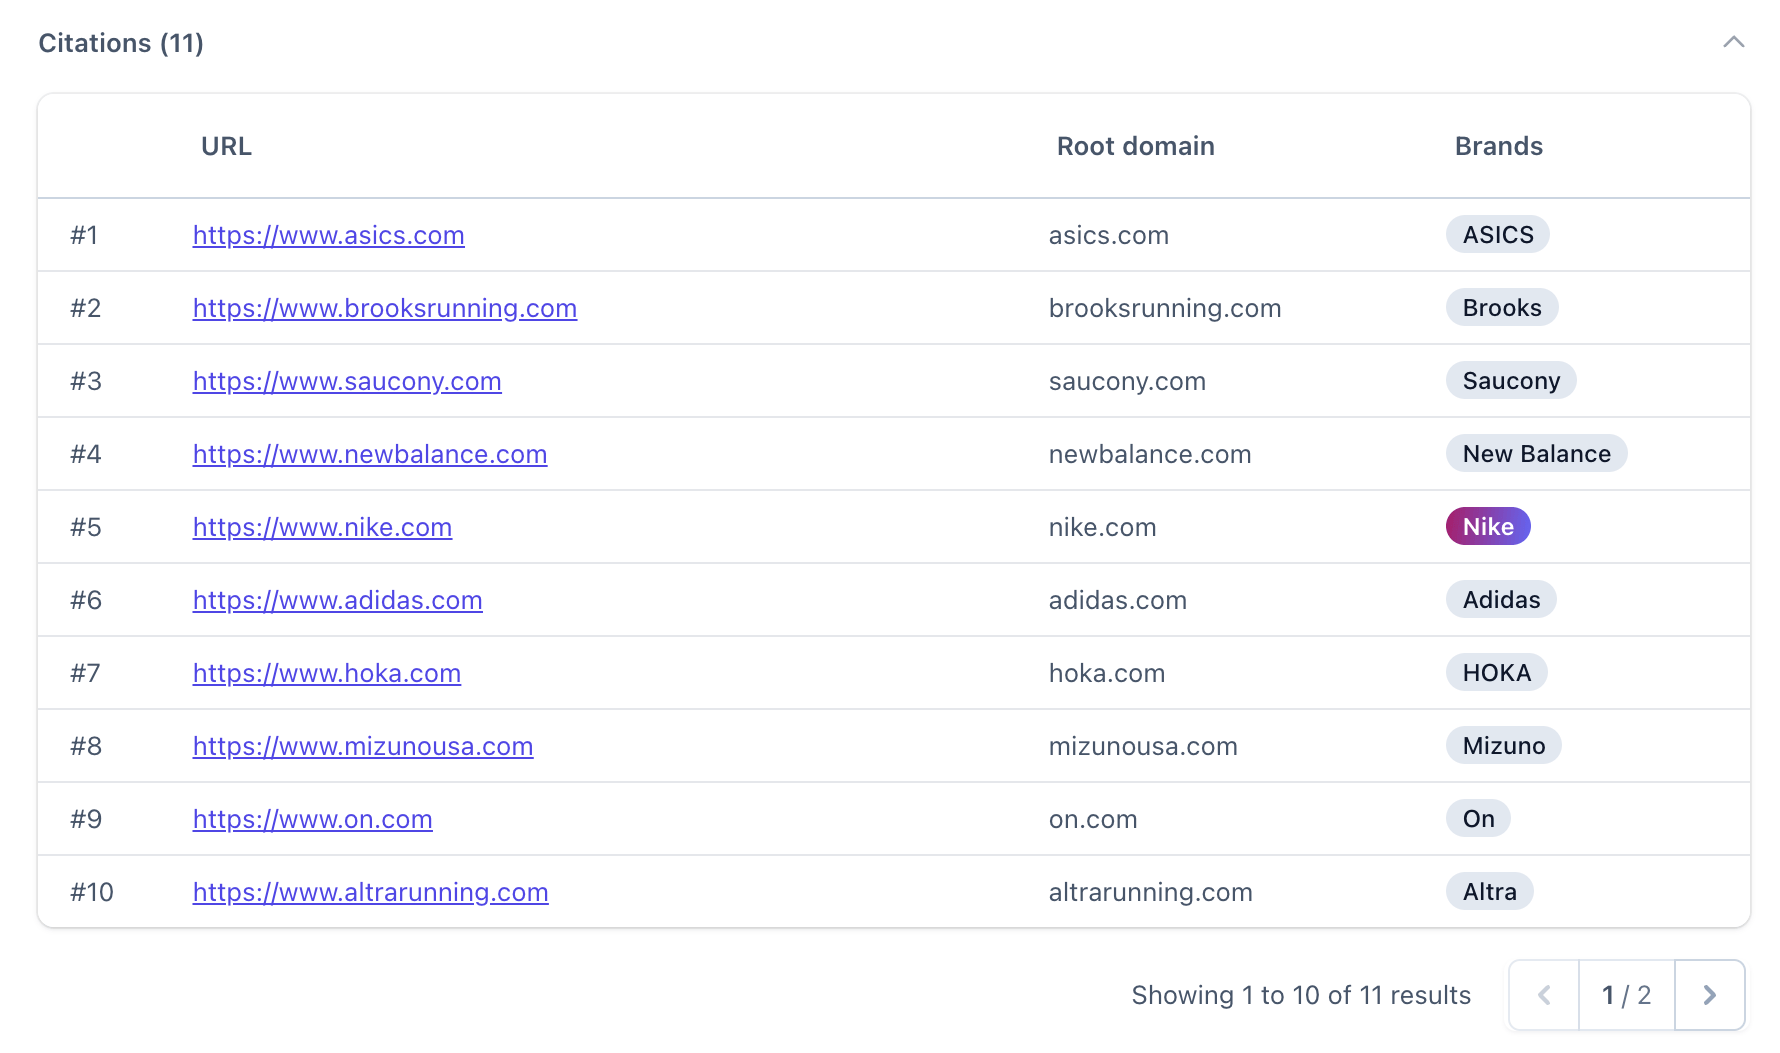Collapse the Citations section chevron
The height and width of the screenshot is (1053, 1780).
click(x=1734, y=42)
